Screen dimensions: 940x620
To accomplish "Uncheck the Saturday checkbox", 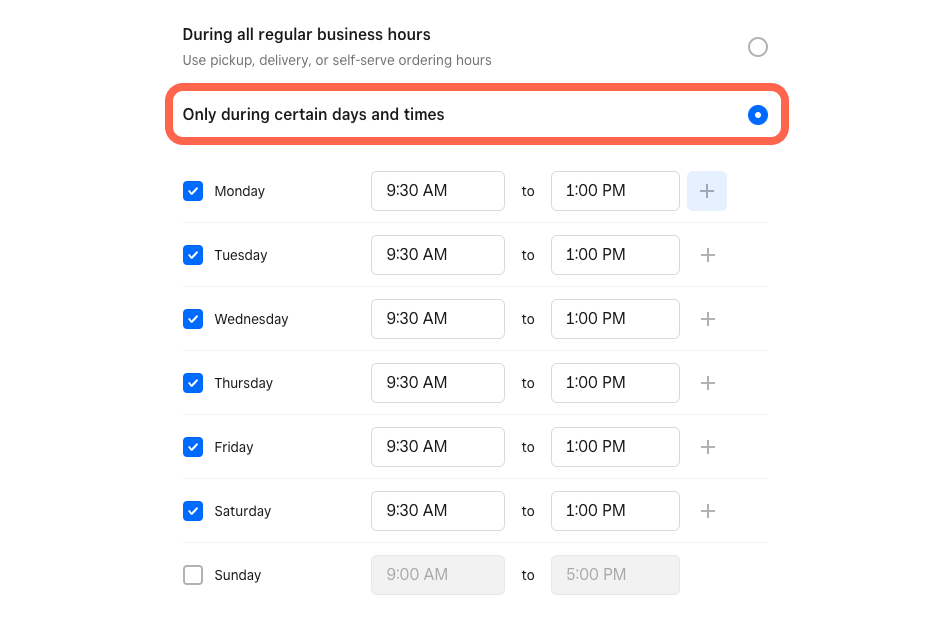I will 193,511.
